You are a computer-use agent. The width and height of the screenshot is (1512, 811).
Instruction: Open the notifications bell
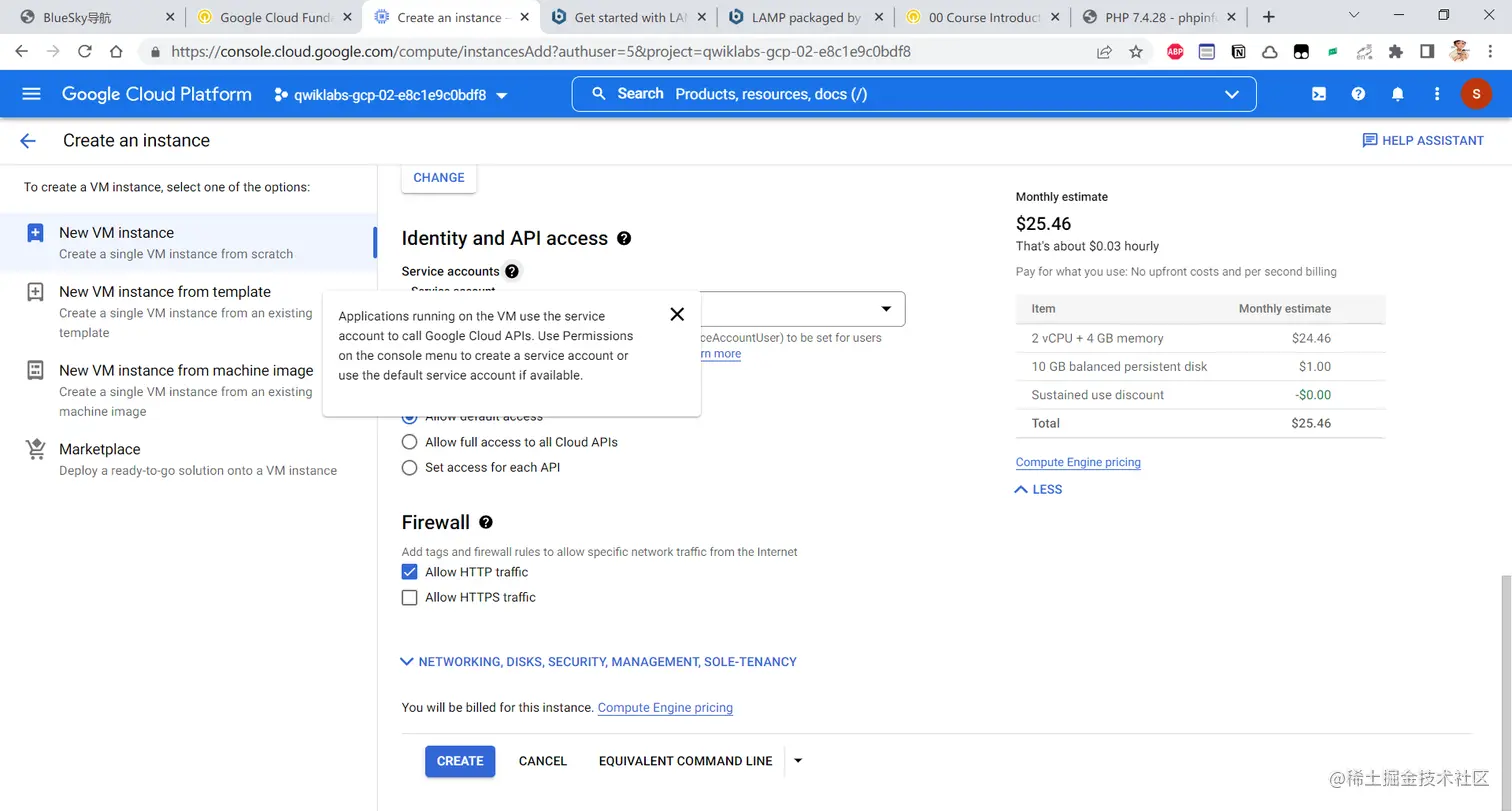click(1398, 94)
